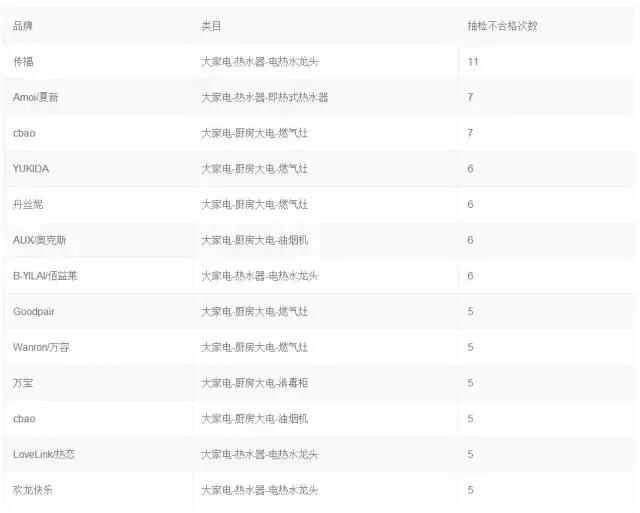Select the 传福 brand cell
Screen dimensions: 640x513
23,62
